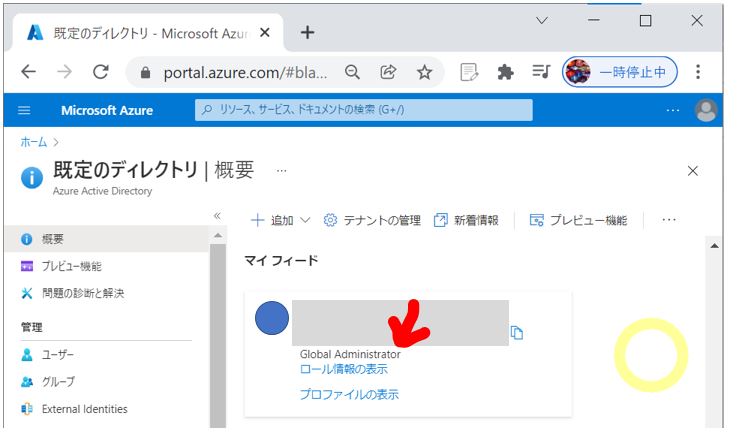Viewport: 747px width, 438px height.
Task: Open the reading list note extension icon
Action: (x=469, y=72)
